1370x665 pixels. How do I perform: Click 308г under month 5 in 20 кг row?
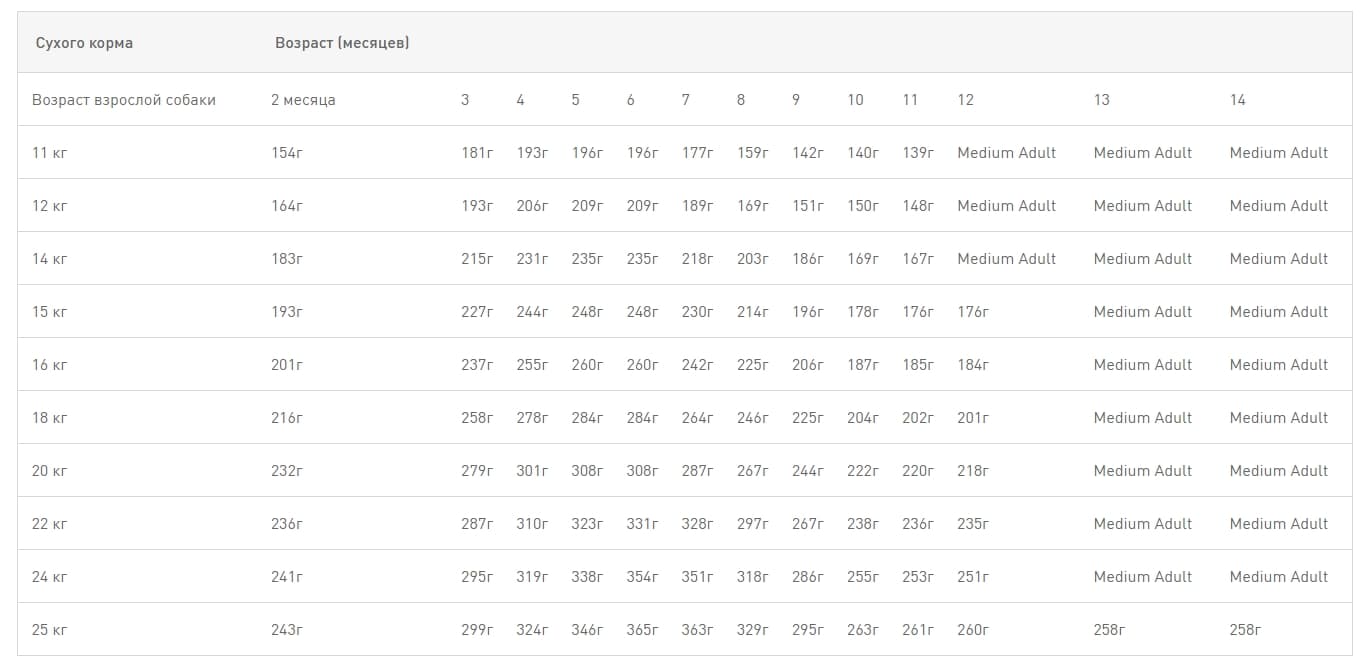[587, 471]
